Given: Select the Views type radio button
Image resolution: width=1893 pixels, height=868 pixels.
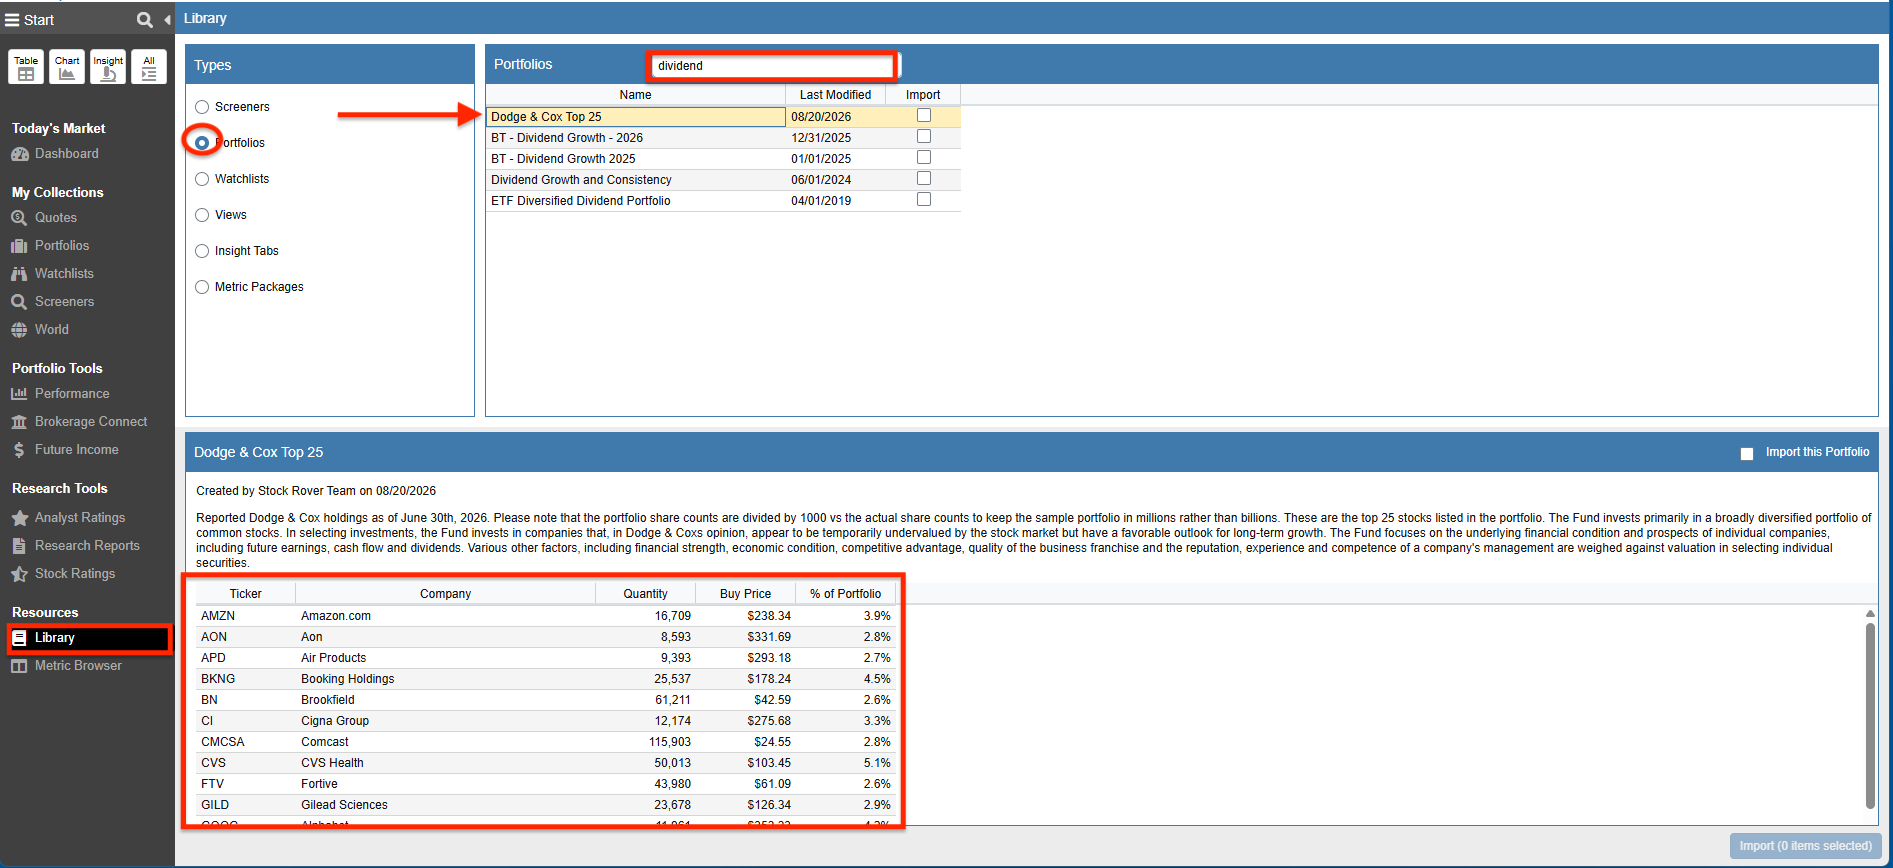Looking at the screenshot, I should click(202, 215).
